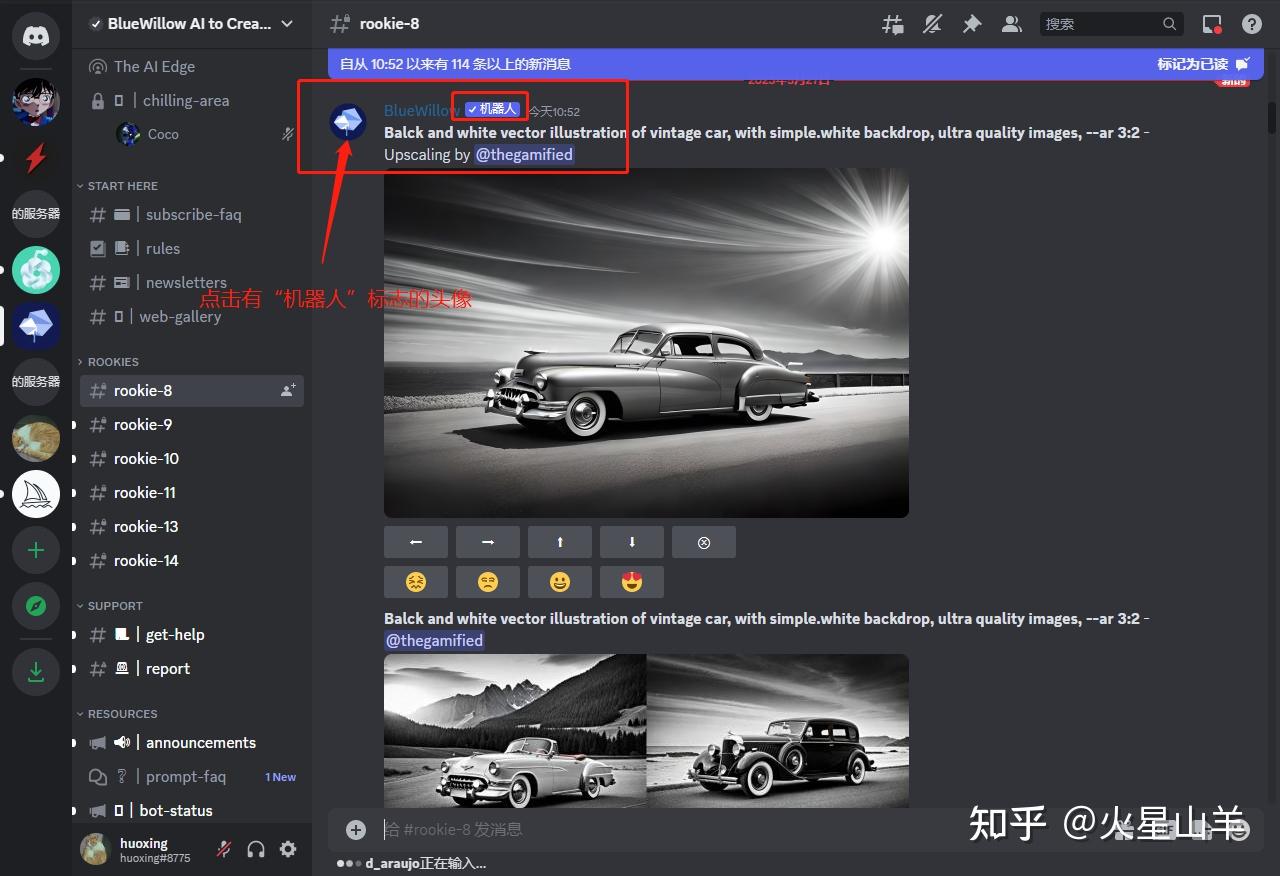
Task: Focus the rookie-8 message input box
Action: pos(700,829)
